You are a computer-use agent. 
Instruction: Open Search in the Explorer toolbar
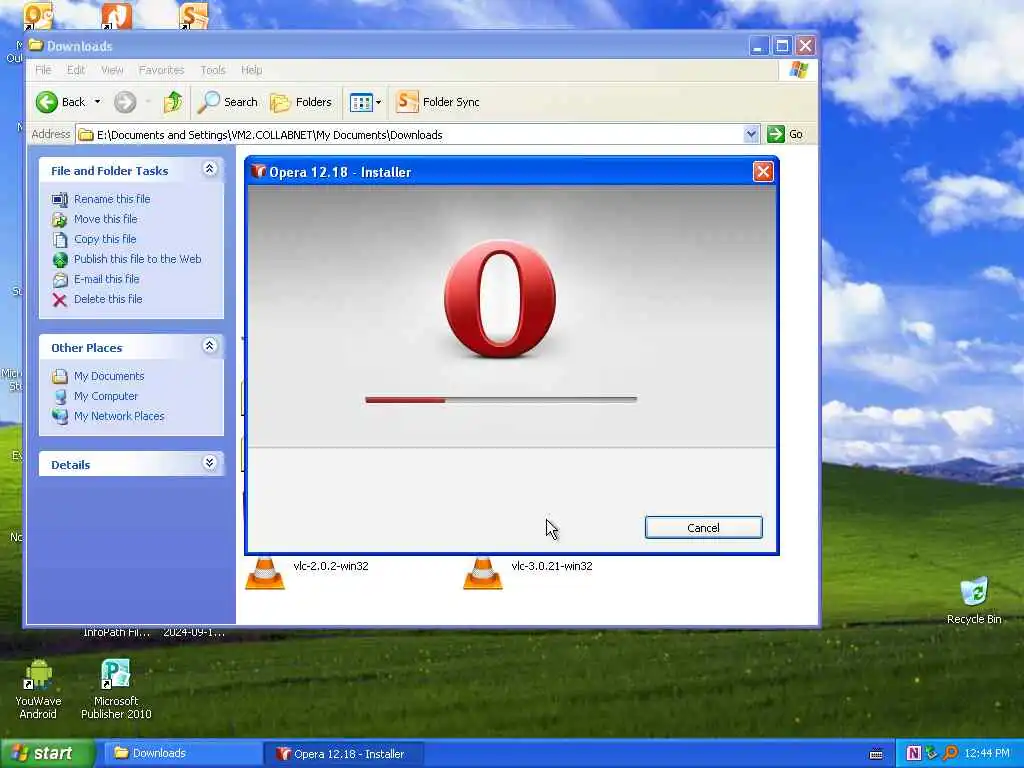click(228, 102)
